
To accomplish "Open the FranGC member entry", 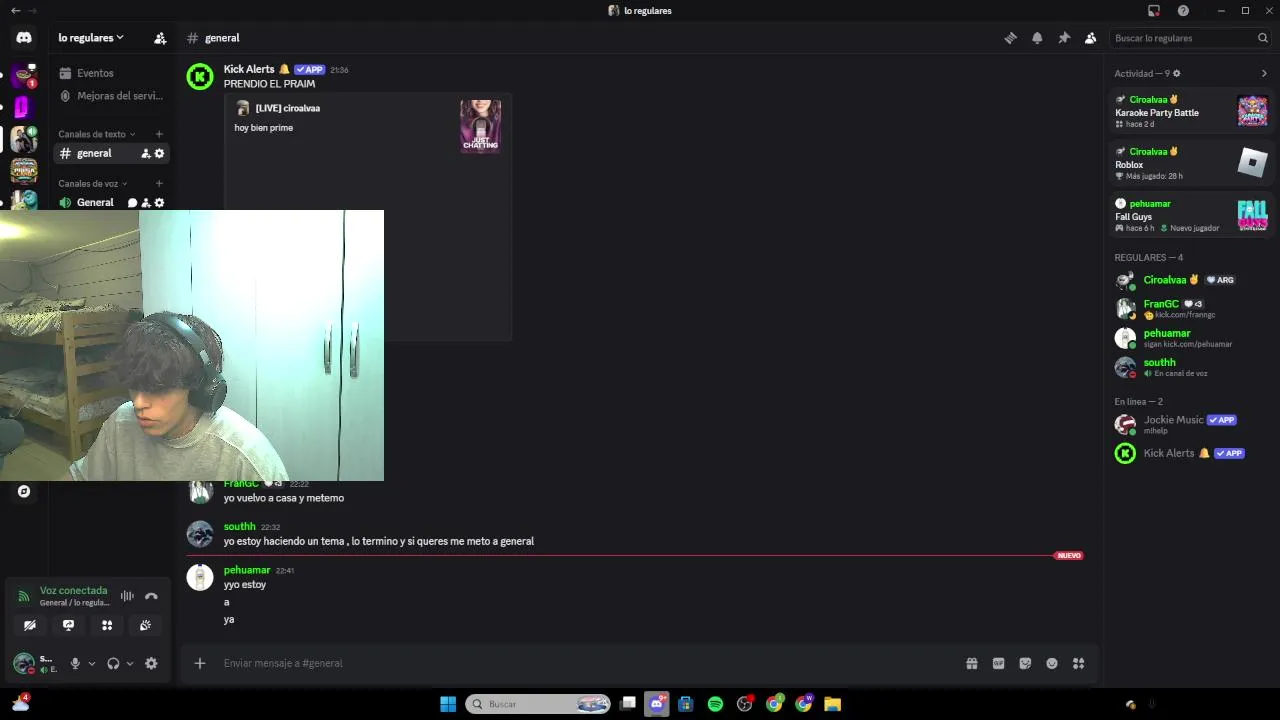I will pos(1191,308).
